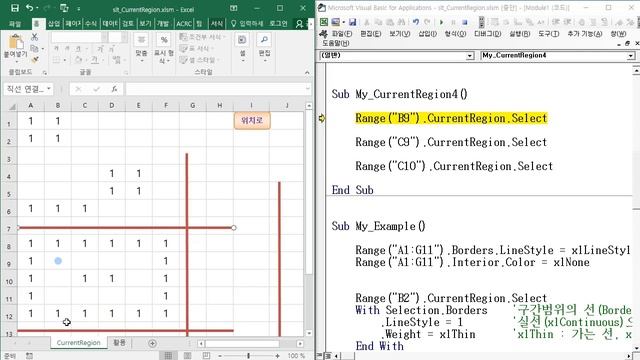Select the CurrentRegion sheet tab
Screen dimensions: 640x360
[78, 343]
